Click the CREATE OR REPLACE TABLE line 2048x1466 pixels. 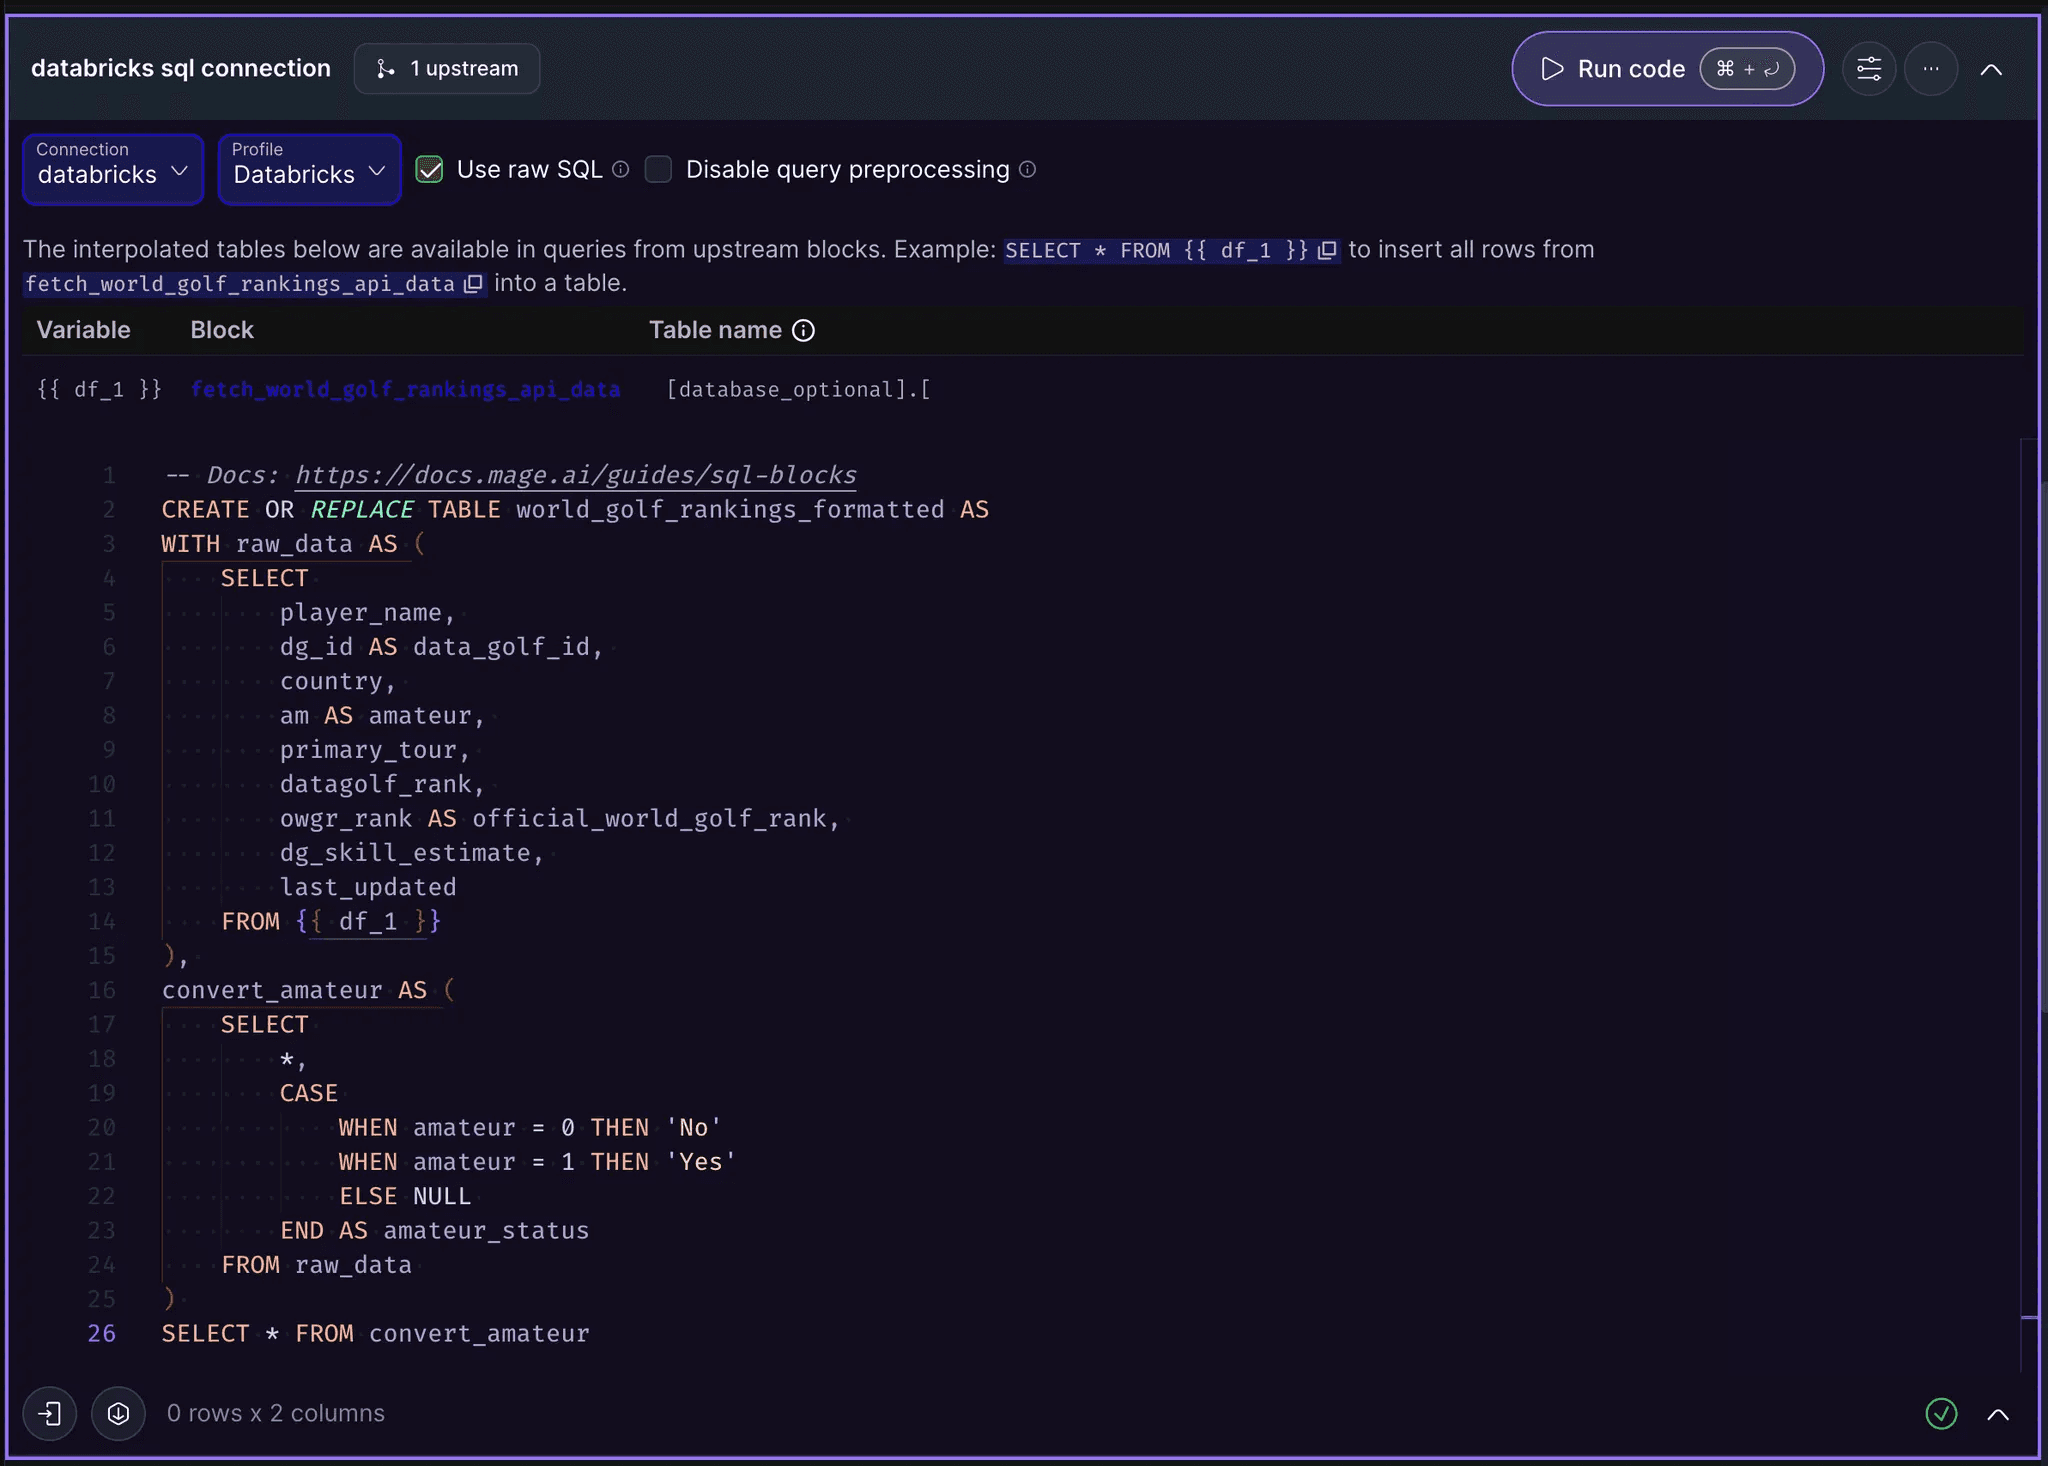click(575, 509)
